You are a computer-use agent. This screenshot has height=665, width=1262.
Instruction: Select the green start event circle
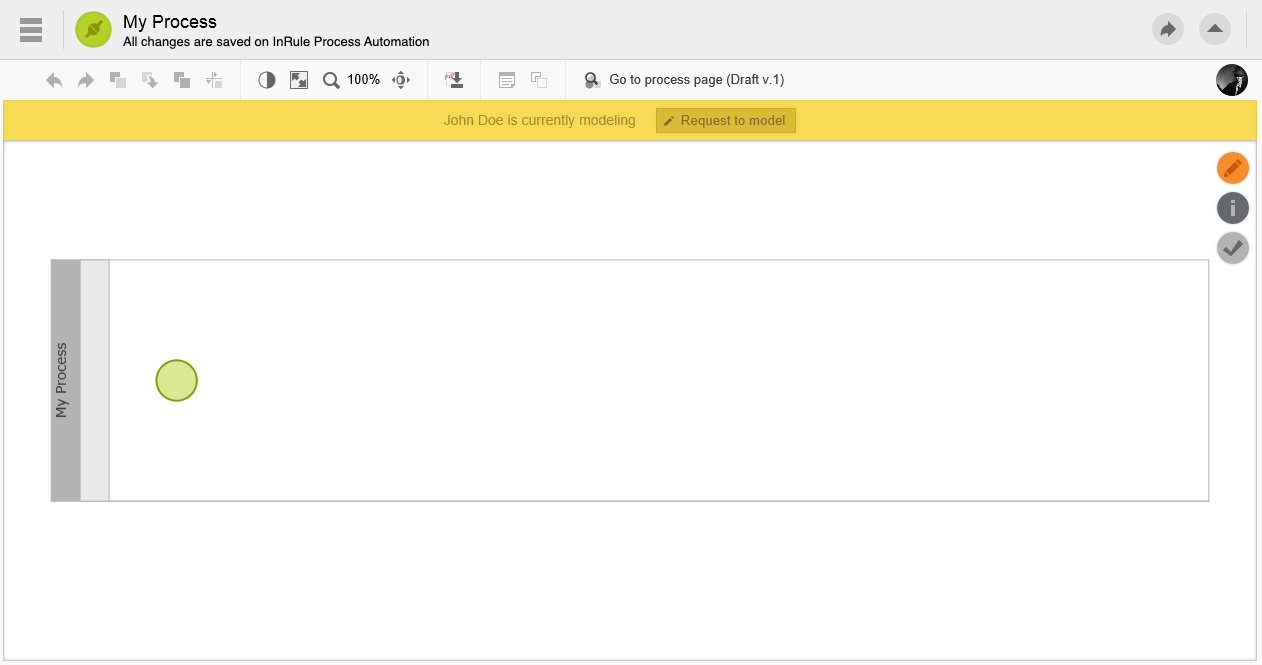point(177,381)
